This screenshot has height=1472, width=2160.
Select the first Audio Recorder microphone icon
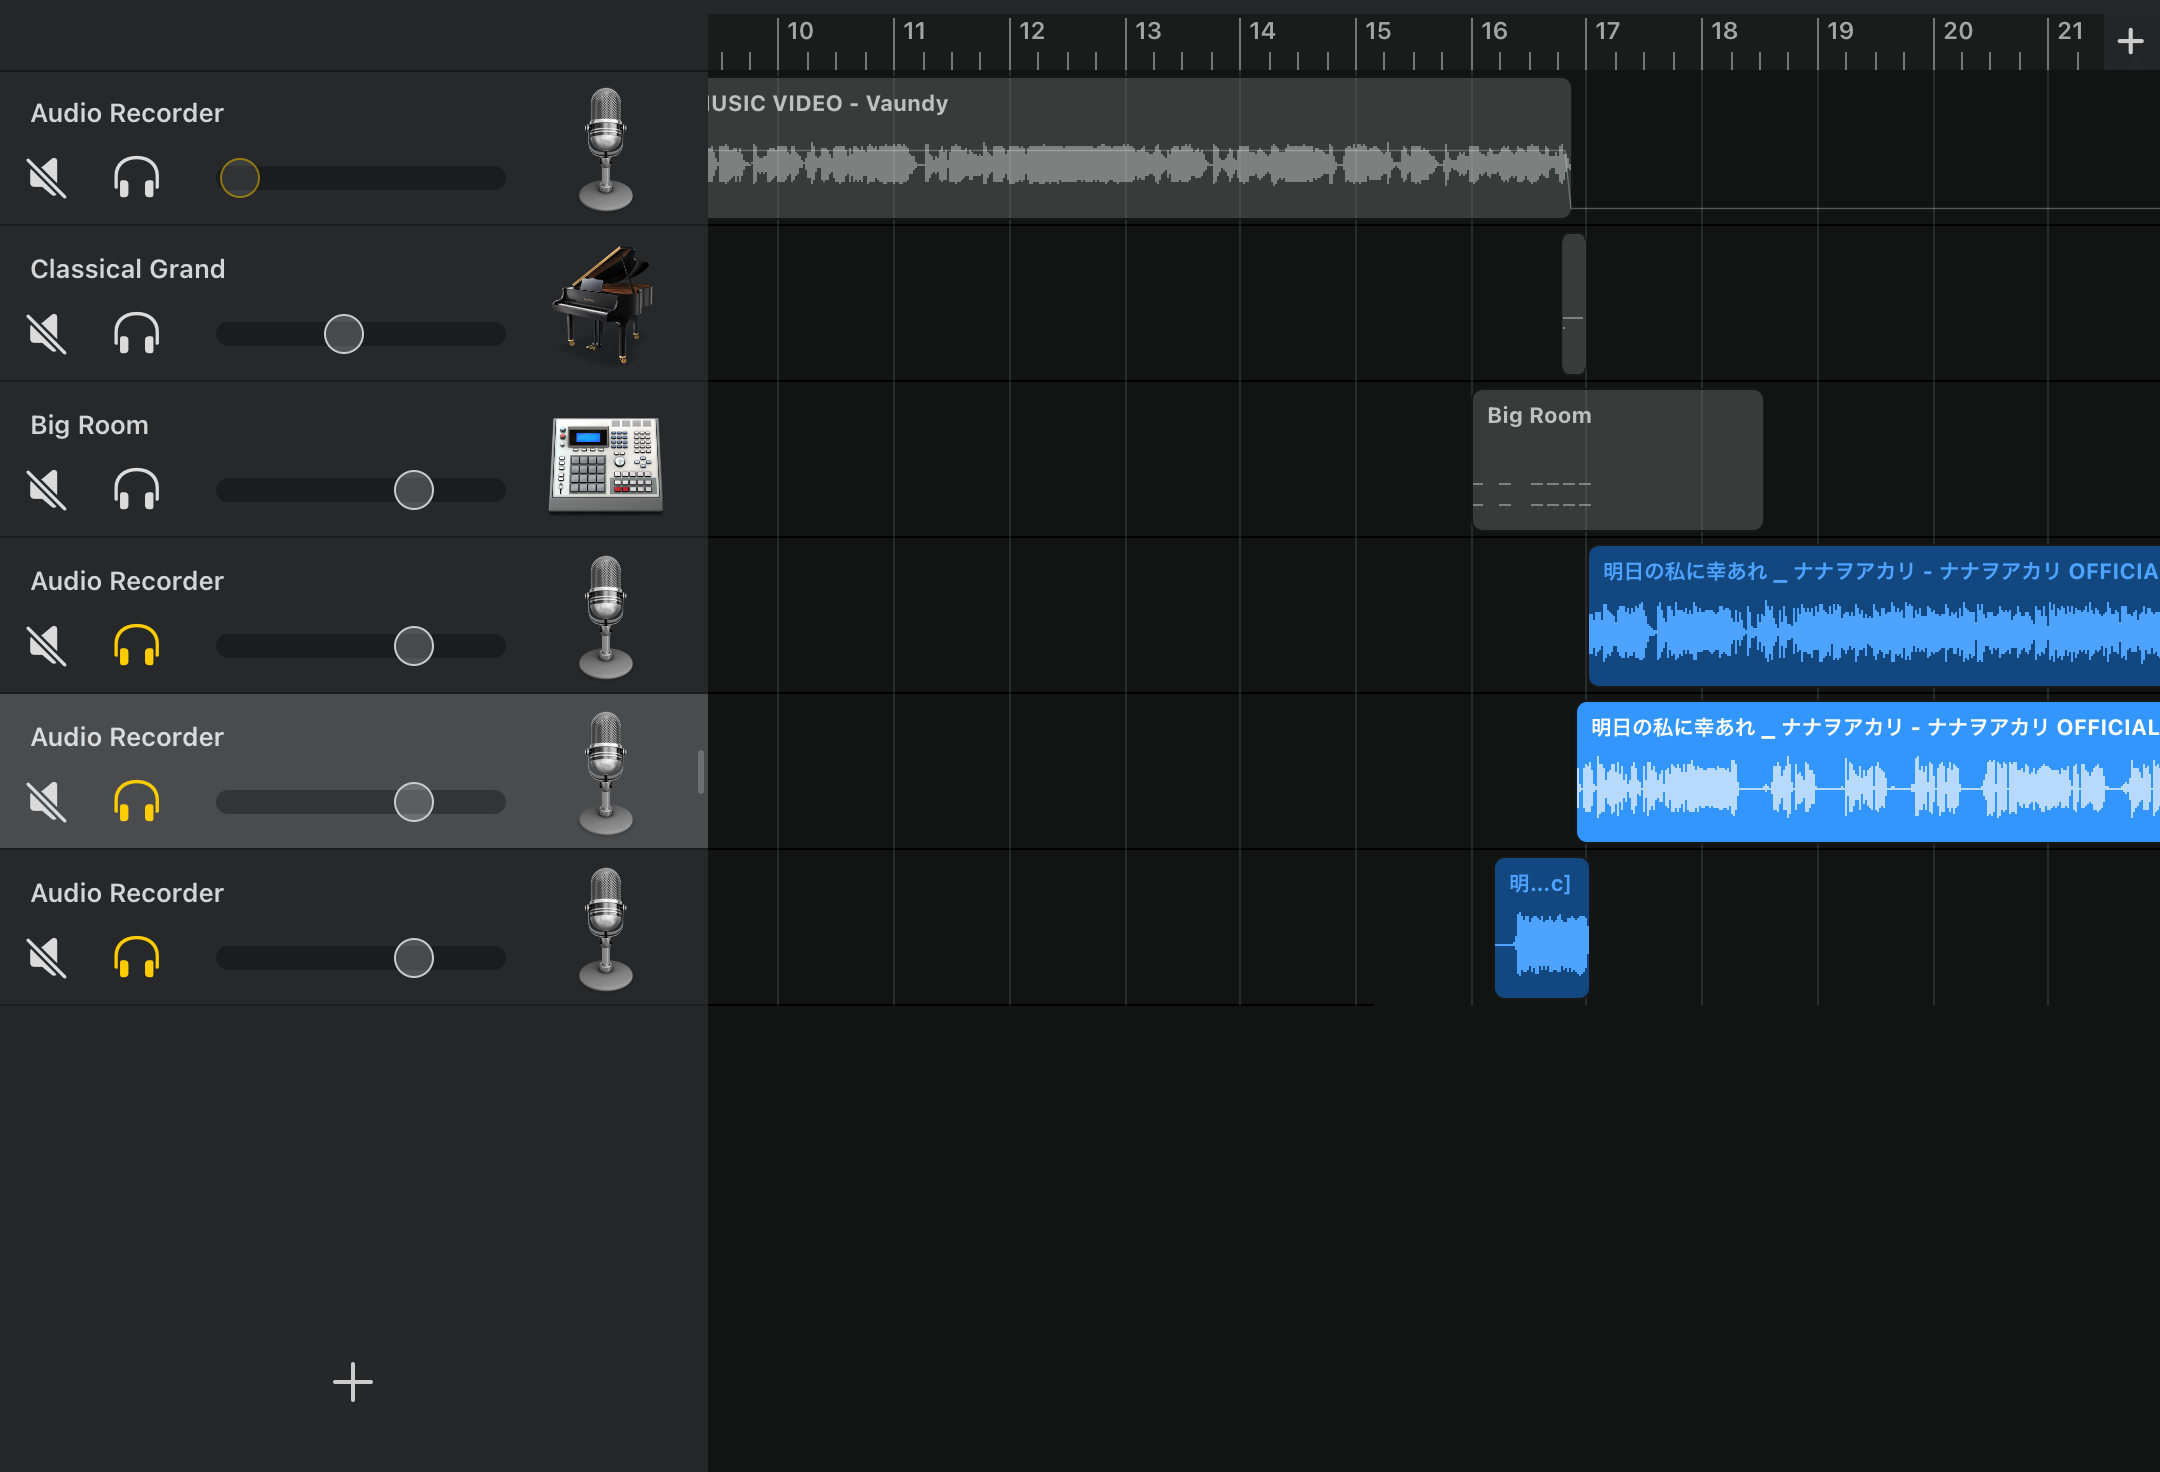coord(605,149)
